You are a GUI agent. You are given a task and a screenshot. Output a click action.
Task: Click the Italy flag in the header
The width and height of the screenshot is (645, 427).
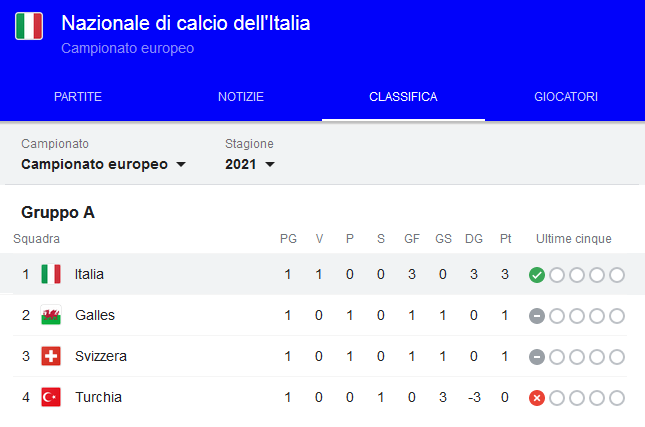click(29, 26)
